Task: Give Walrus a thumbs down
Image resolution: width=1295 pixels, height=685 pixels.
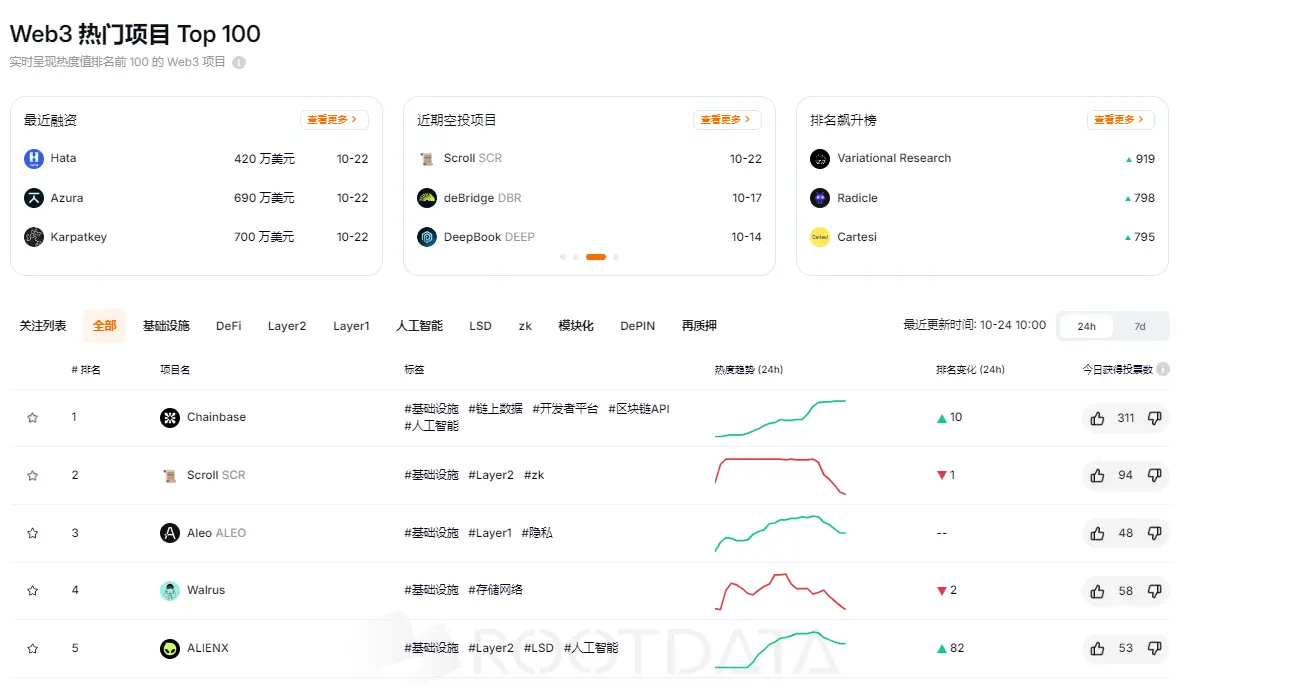Action: pos(1155,591)
